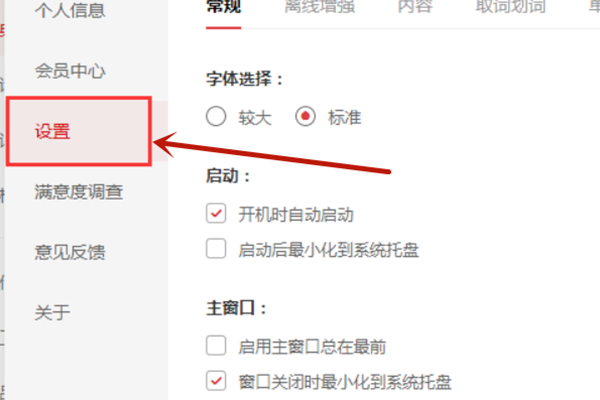Screen dimensions: 600x400
Task: Open the 满意度调查 survey entry
Action: [79, 192]
